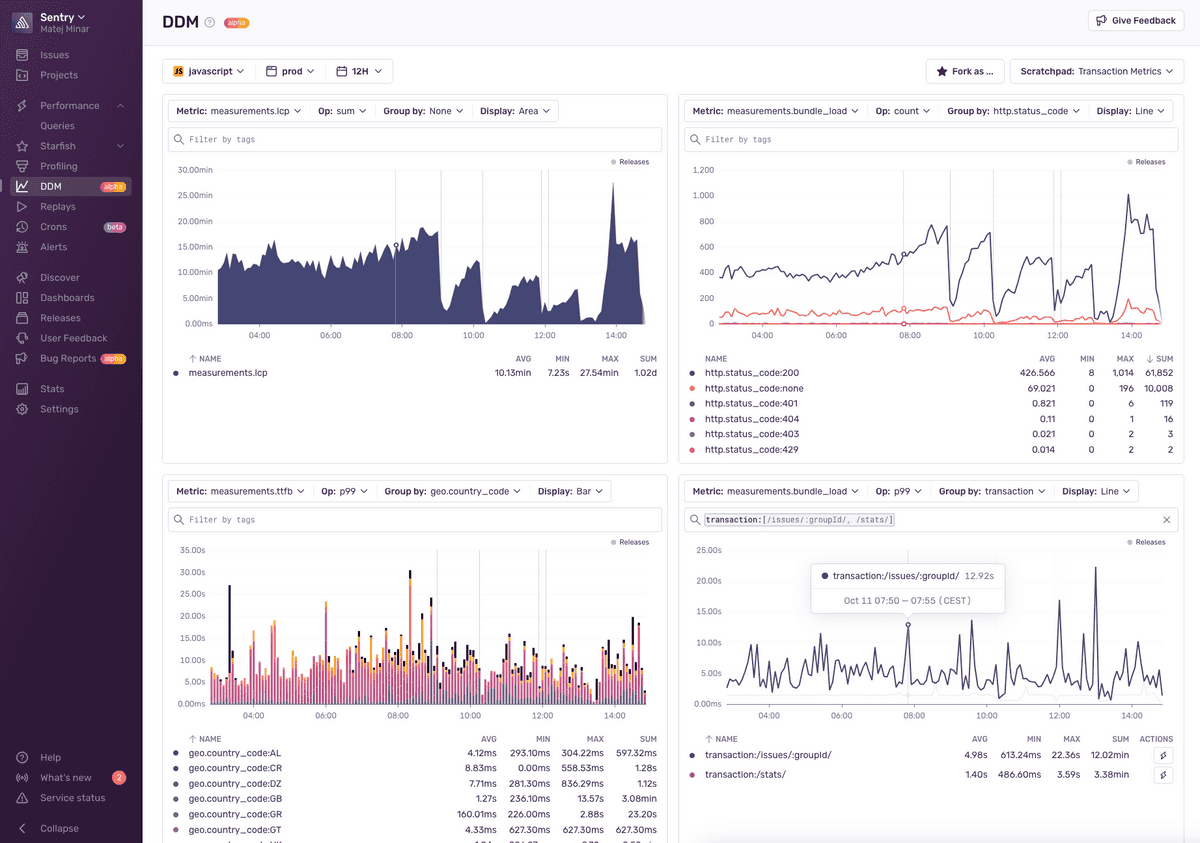Open Metric: measurements.lcp dropdown
This screenshot has width=1200, height=843.
pyautogui.click(x=238, y=111)
